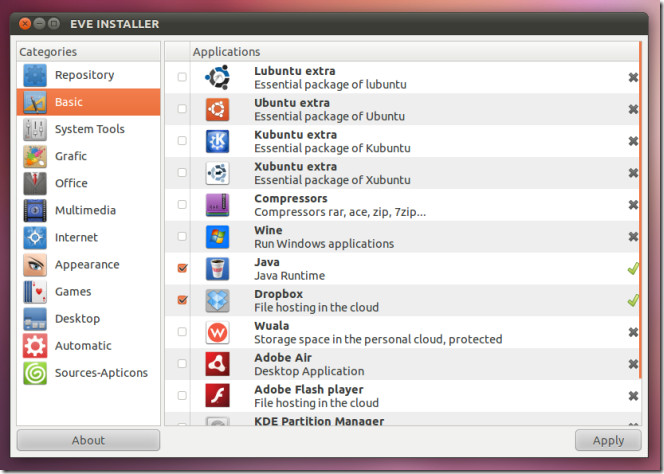
Task: Click the About button
Action: tap(89, 440)
